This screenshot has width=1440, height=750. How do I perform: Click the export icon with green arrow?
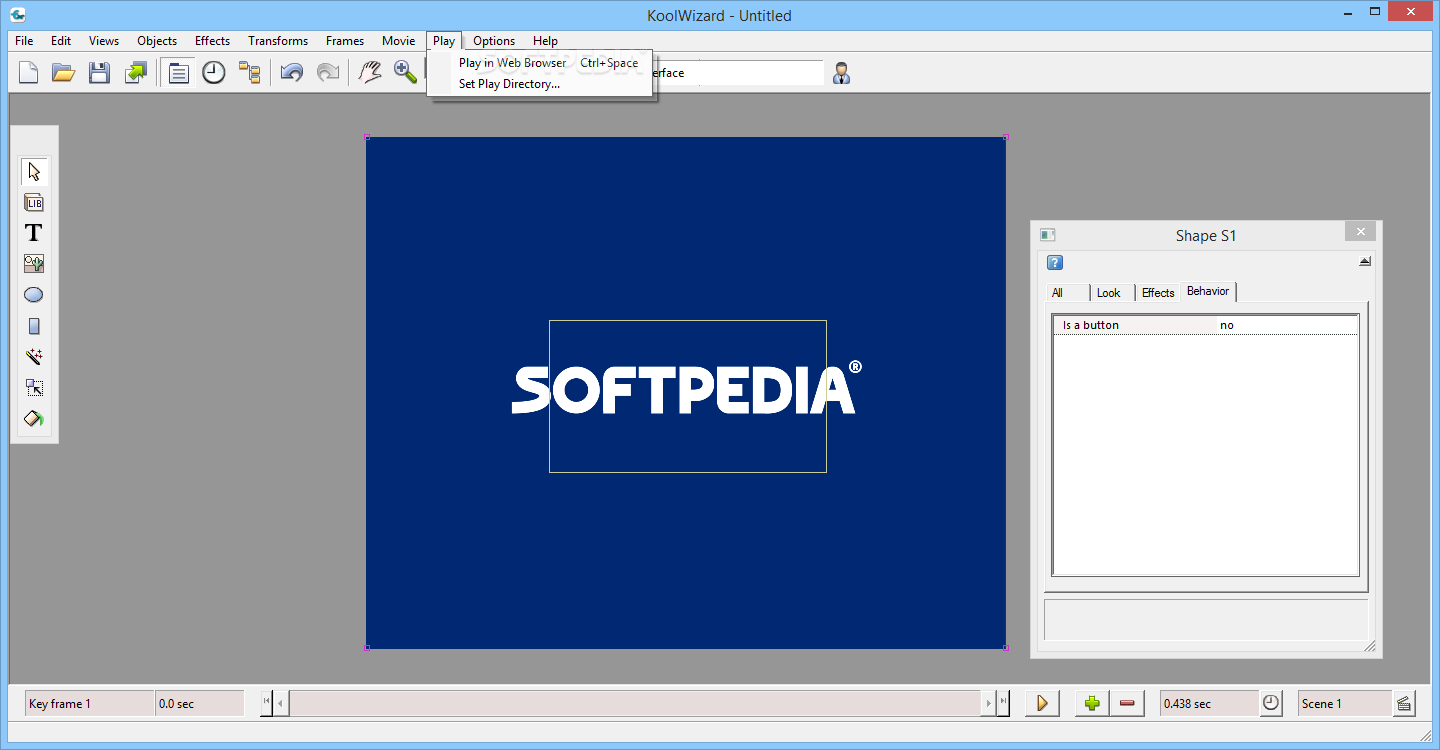point(135,72)
